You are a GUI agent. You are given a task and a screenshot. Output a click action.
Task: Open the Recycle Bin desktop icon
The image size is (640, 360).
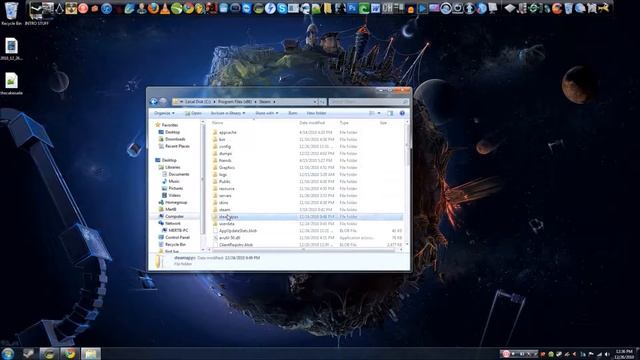click(x=11, y=13)
